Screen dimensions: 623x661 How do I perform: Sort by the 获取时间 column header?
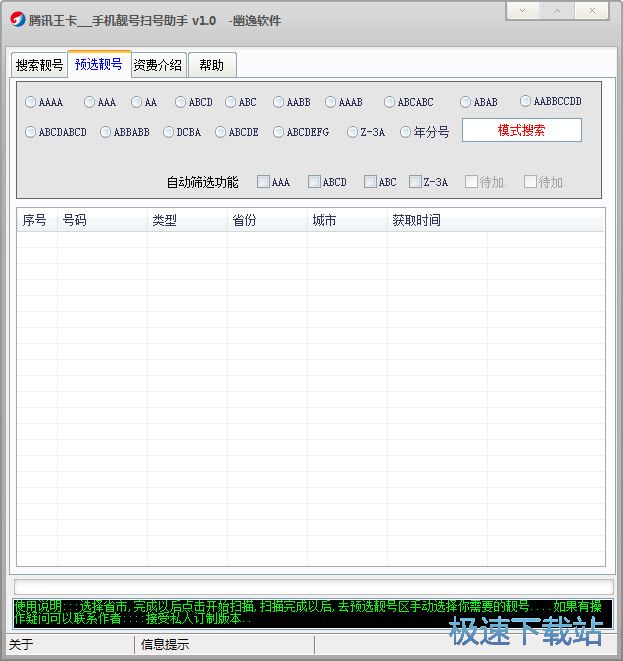[x=438, y=220]
